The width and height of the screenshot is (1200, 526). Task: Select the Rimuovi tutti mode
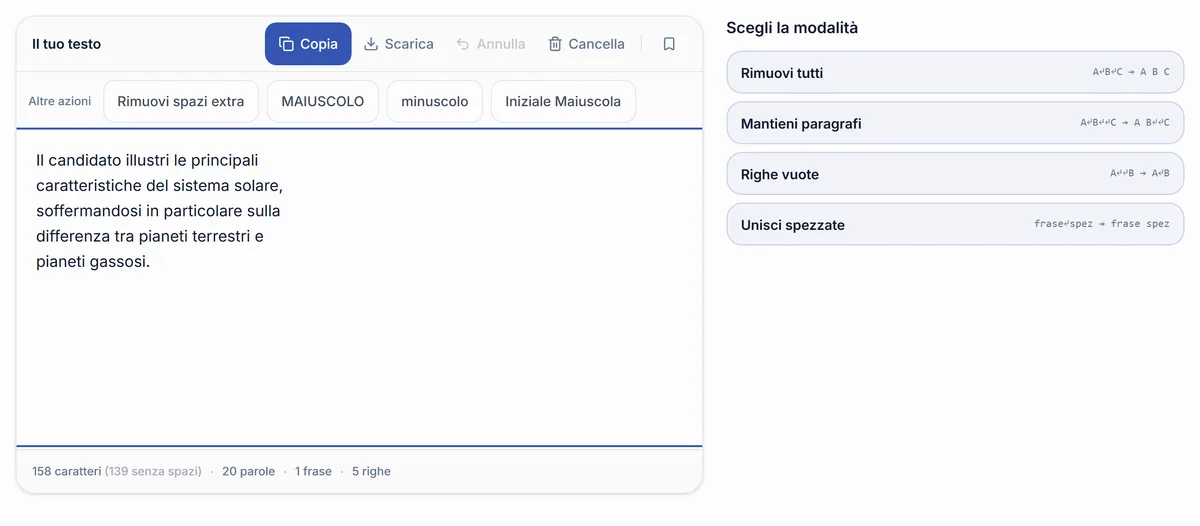pyautogui.click(x=955, y=72)
